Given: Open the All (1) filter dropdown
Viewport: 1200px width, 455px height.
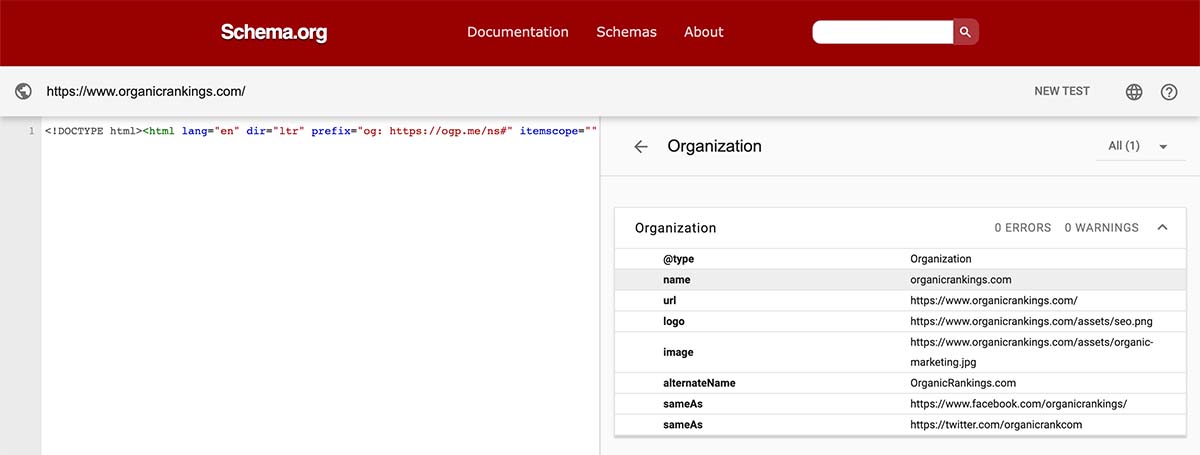Looking at the screenshot, I should (x=1140, y=146).
